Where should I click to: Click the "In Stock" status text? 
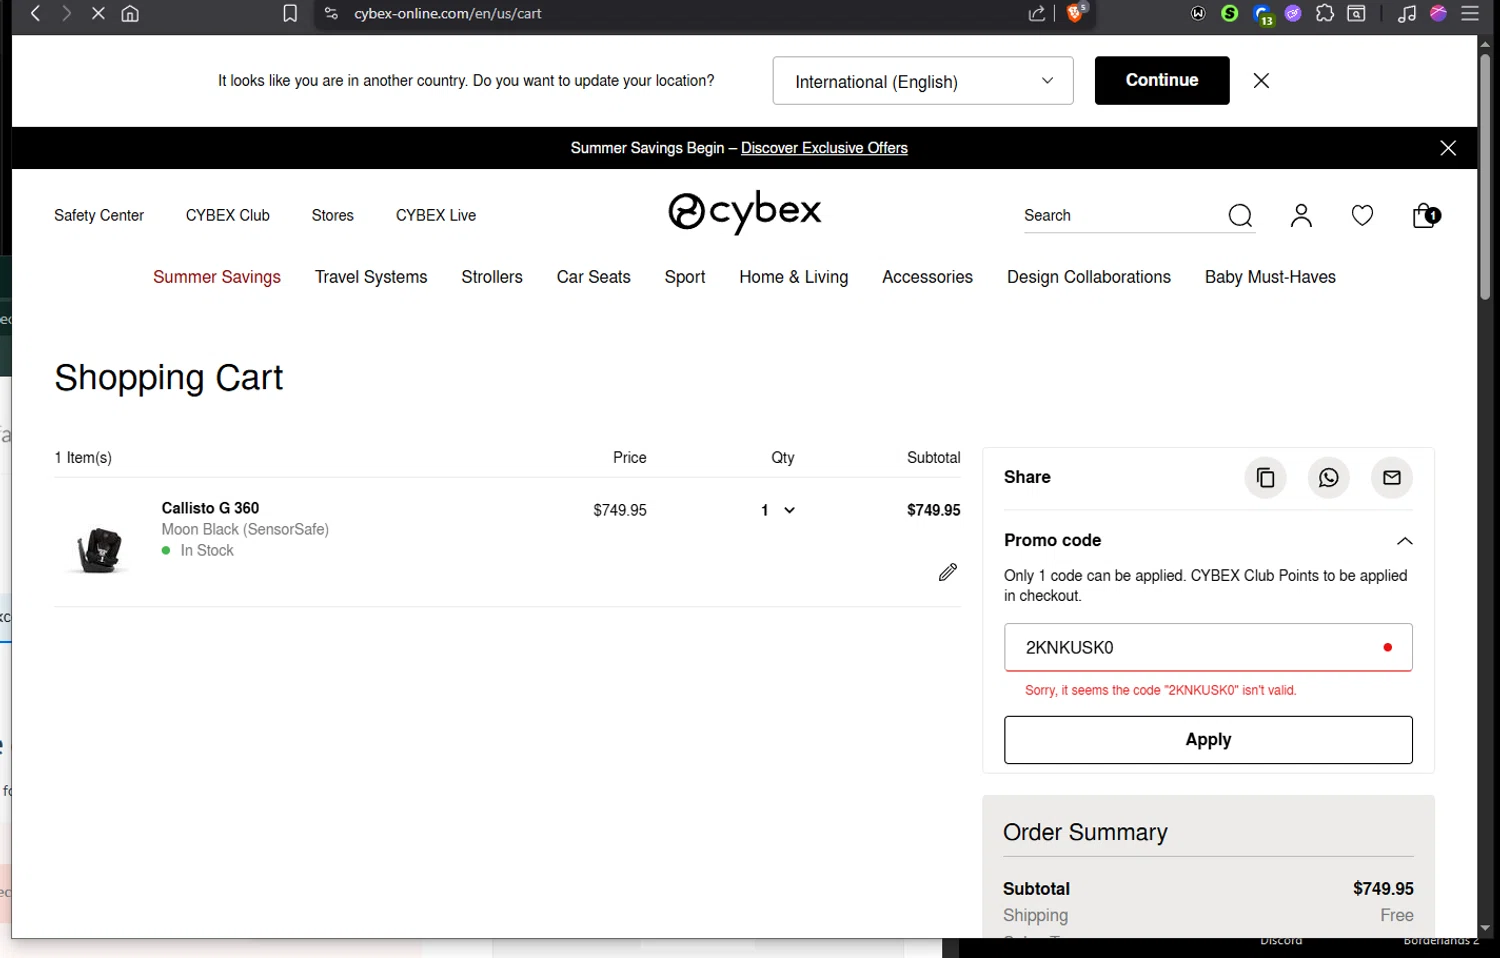pos(207,551)
